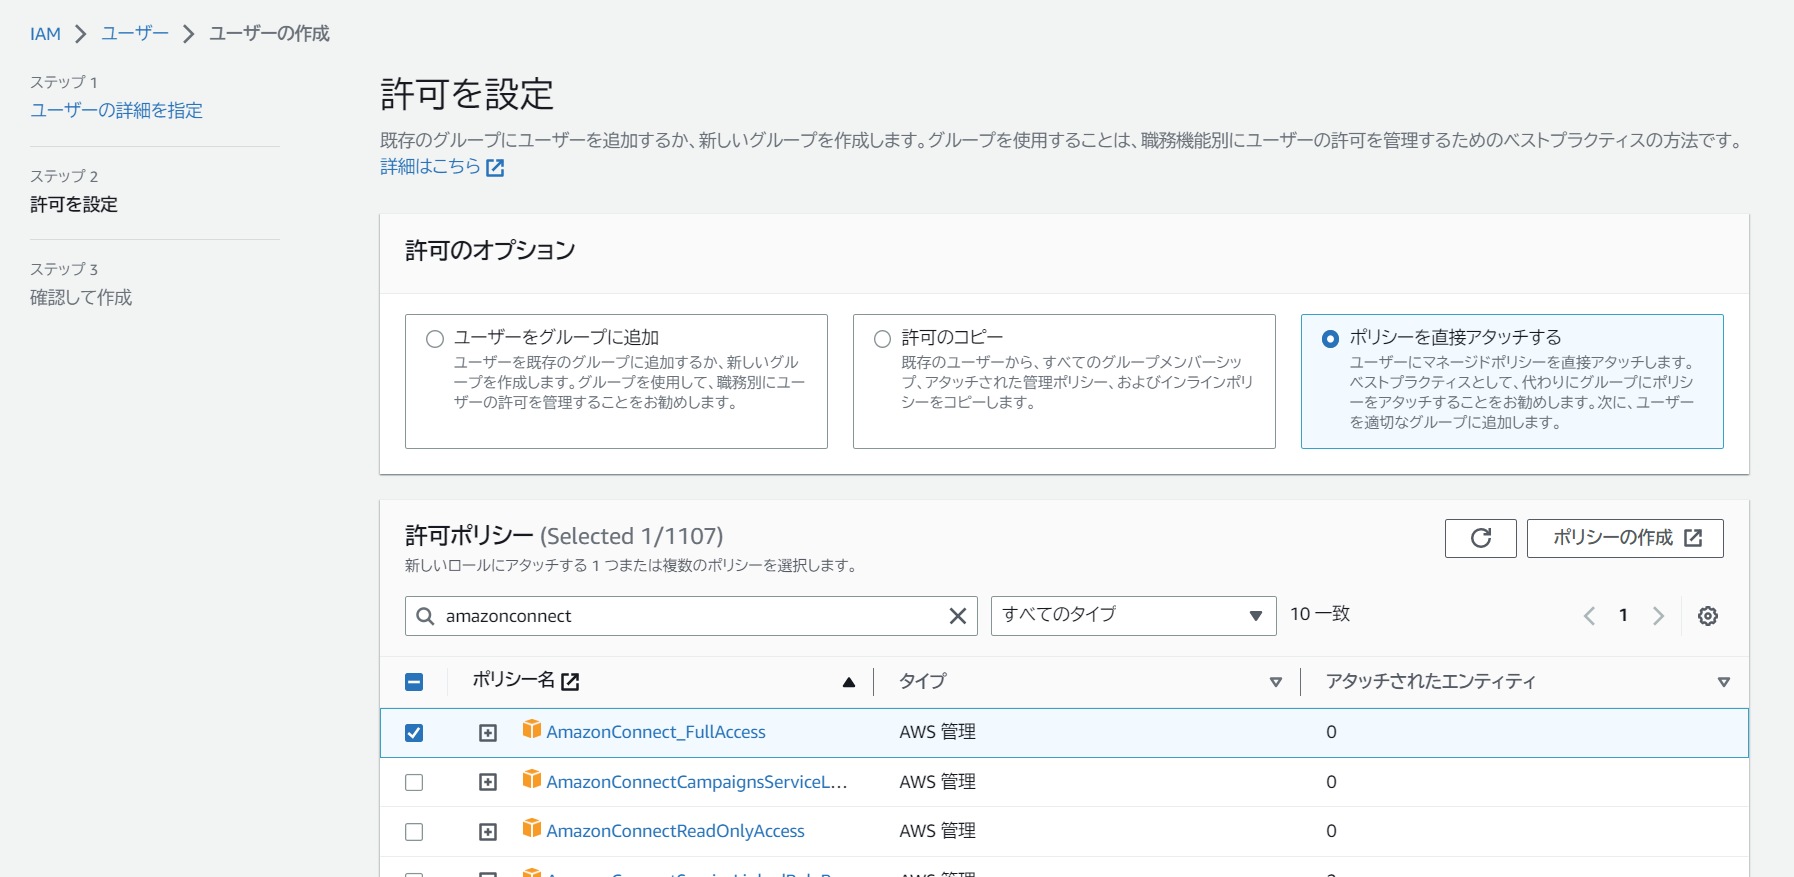This screenshot has width=1794, height=877.
Task: Click the search magnifier icon
Action: [425, 616]
